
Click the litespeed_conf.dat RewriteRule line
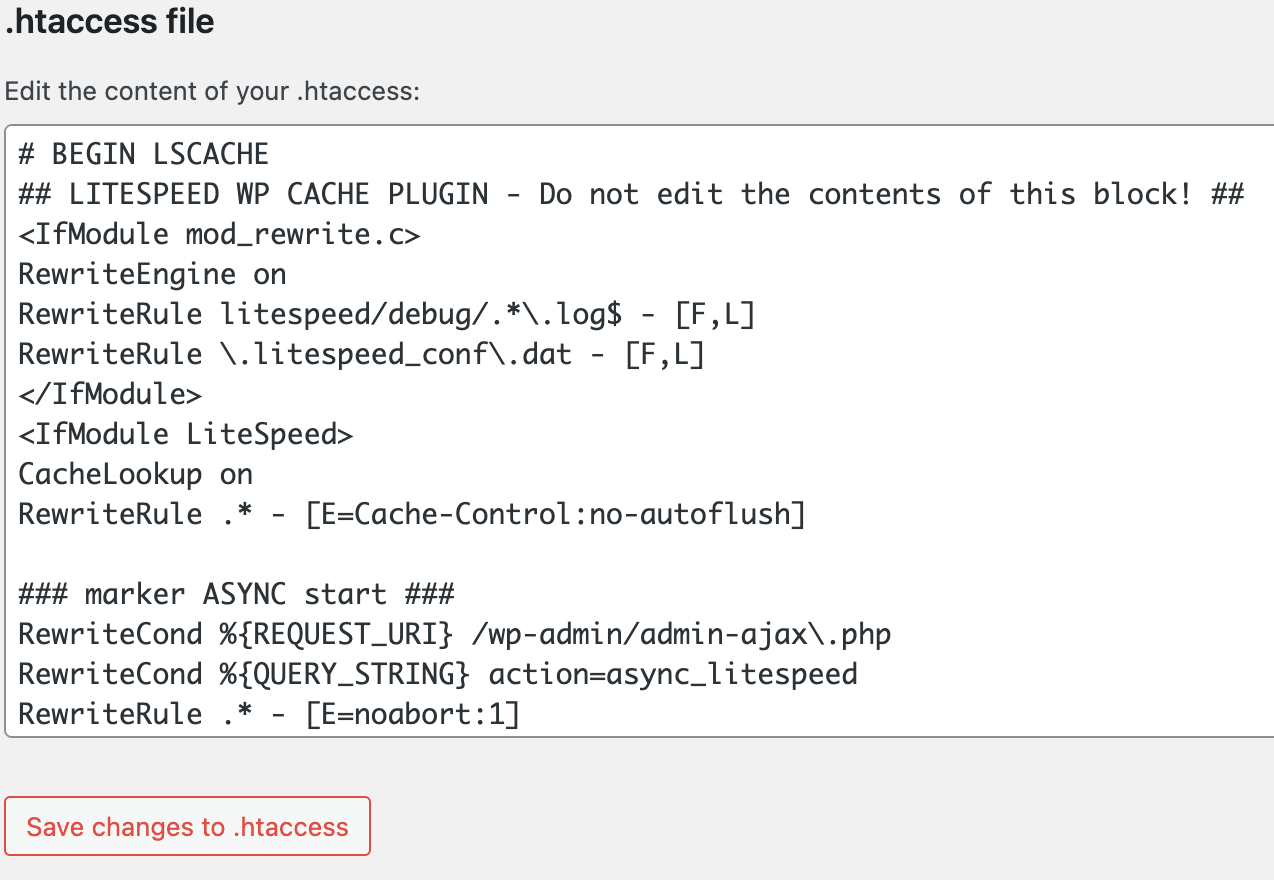pyautogui.click(x=360, y=354)
